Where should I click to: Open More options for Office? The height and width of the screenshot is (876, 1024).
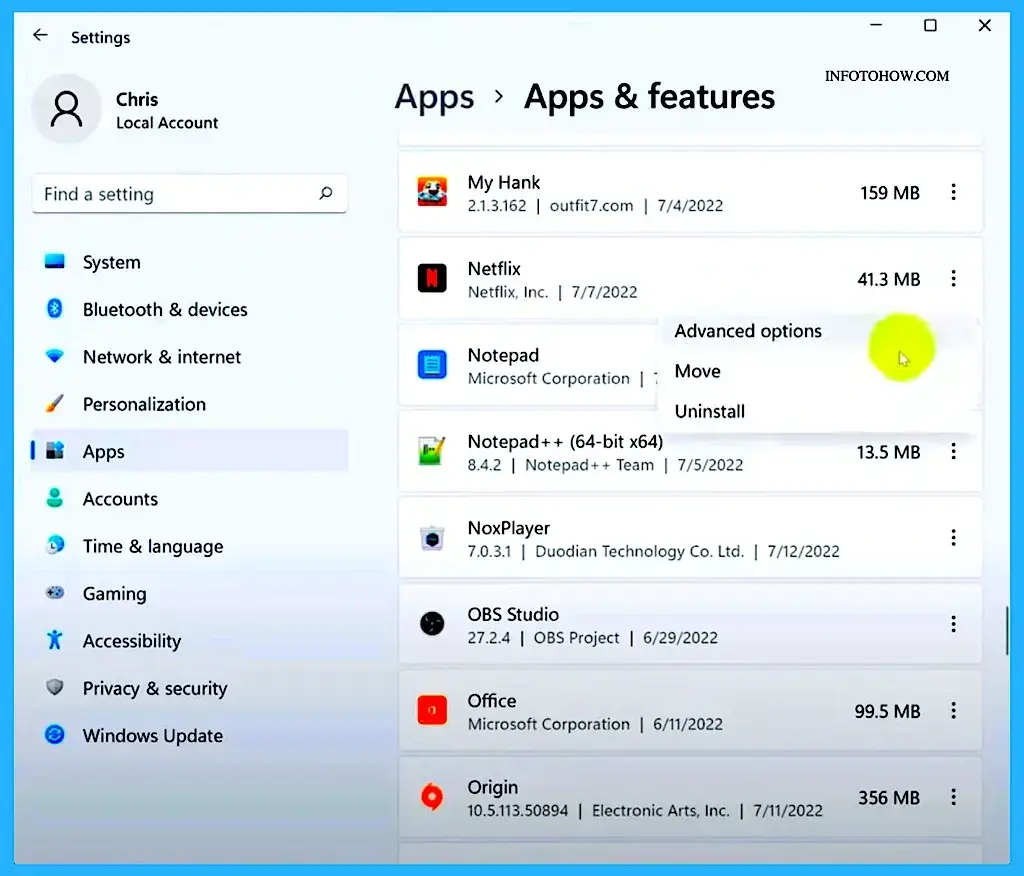[x=953, y=711]
